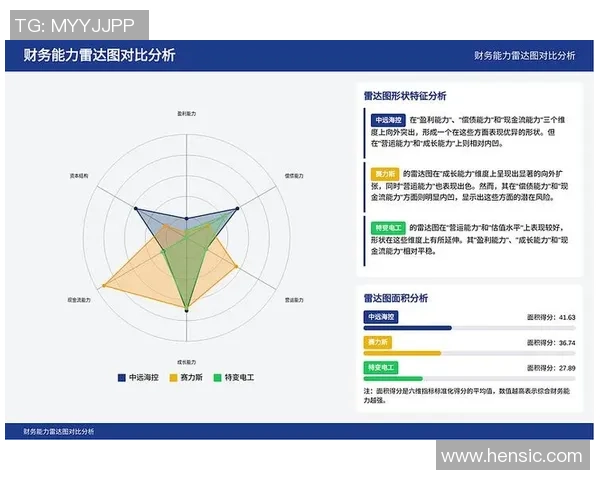This screenshot has height=480, width=600.
Task: Toggle the 特变电工 series via its legend label
Action: coord(239,377)
